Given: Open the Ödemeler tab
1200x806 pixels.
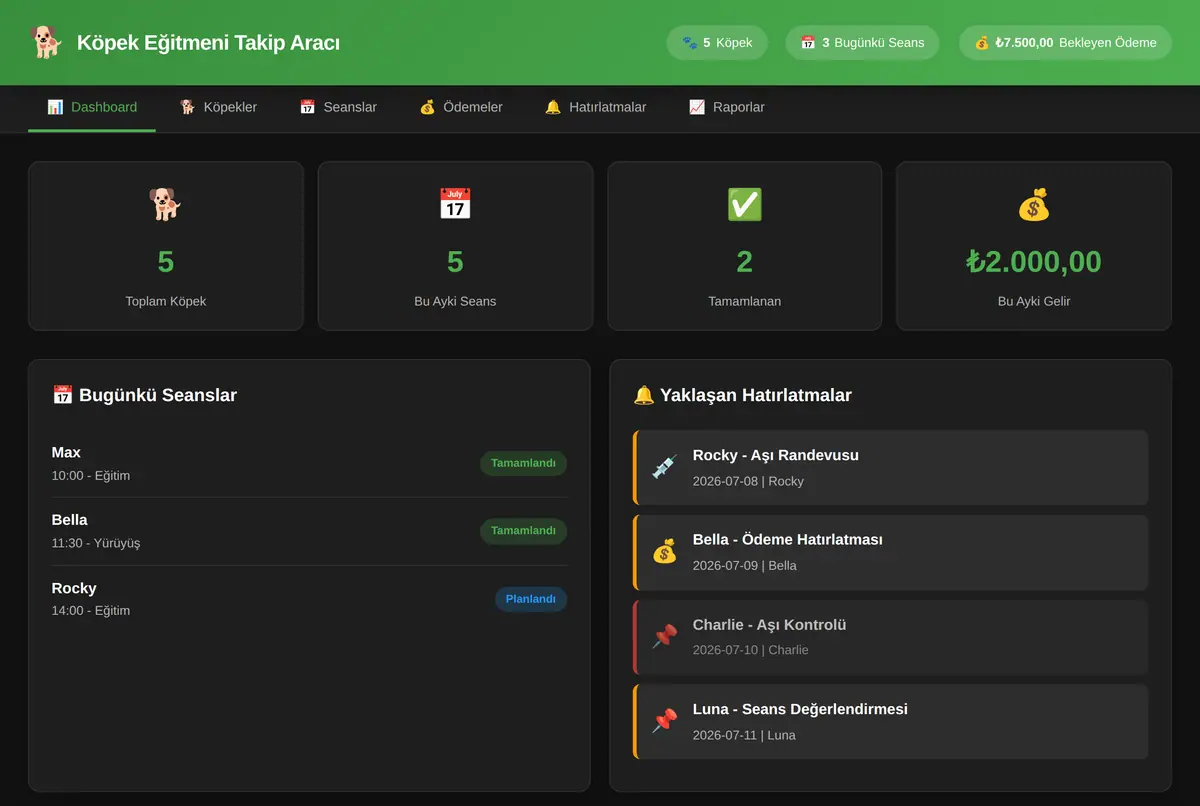Looking at the screenshot, I should coord(461,107).
